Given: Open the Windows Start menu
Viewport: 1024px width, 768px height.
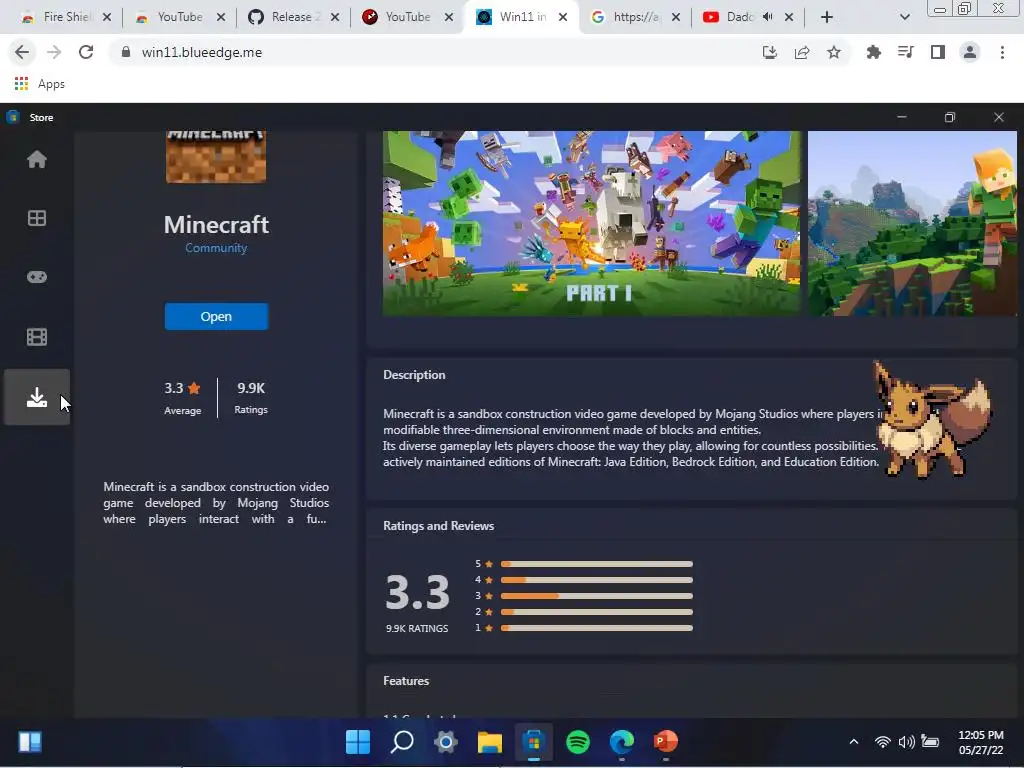Looking at the screenshot, I should coord(358,742).
